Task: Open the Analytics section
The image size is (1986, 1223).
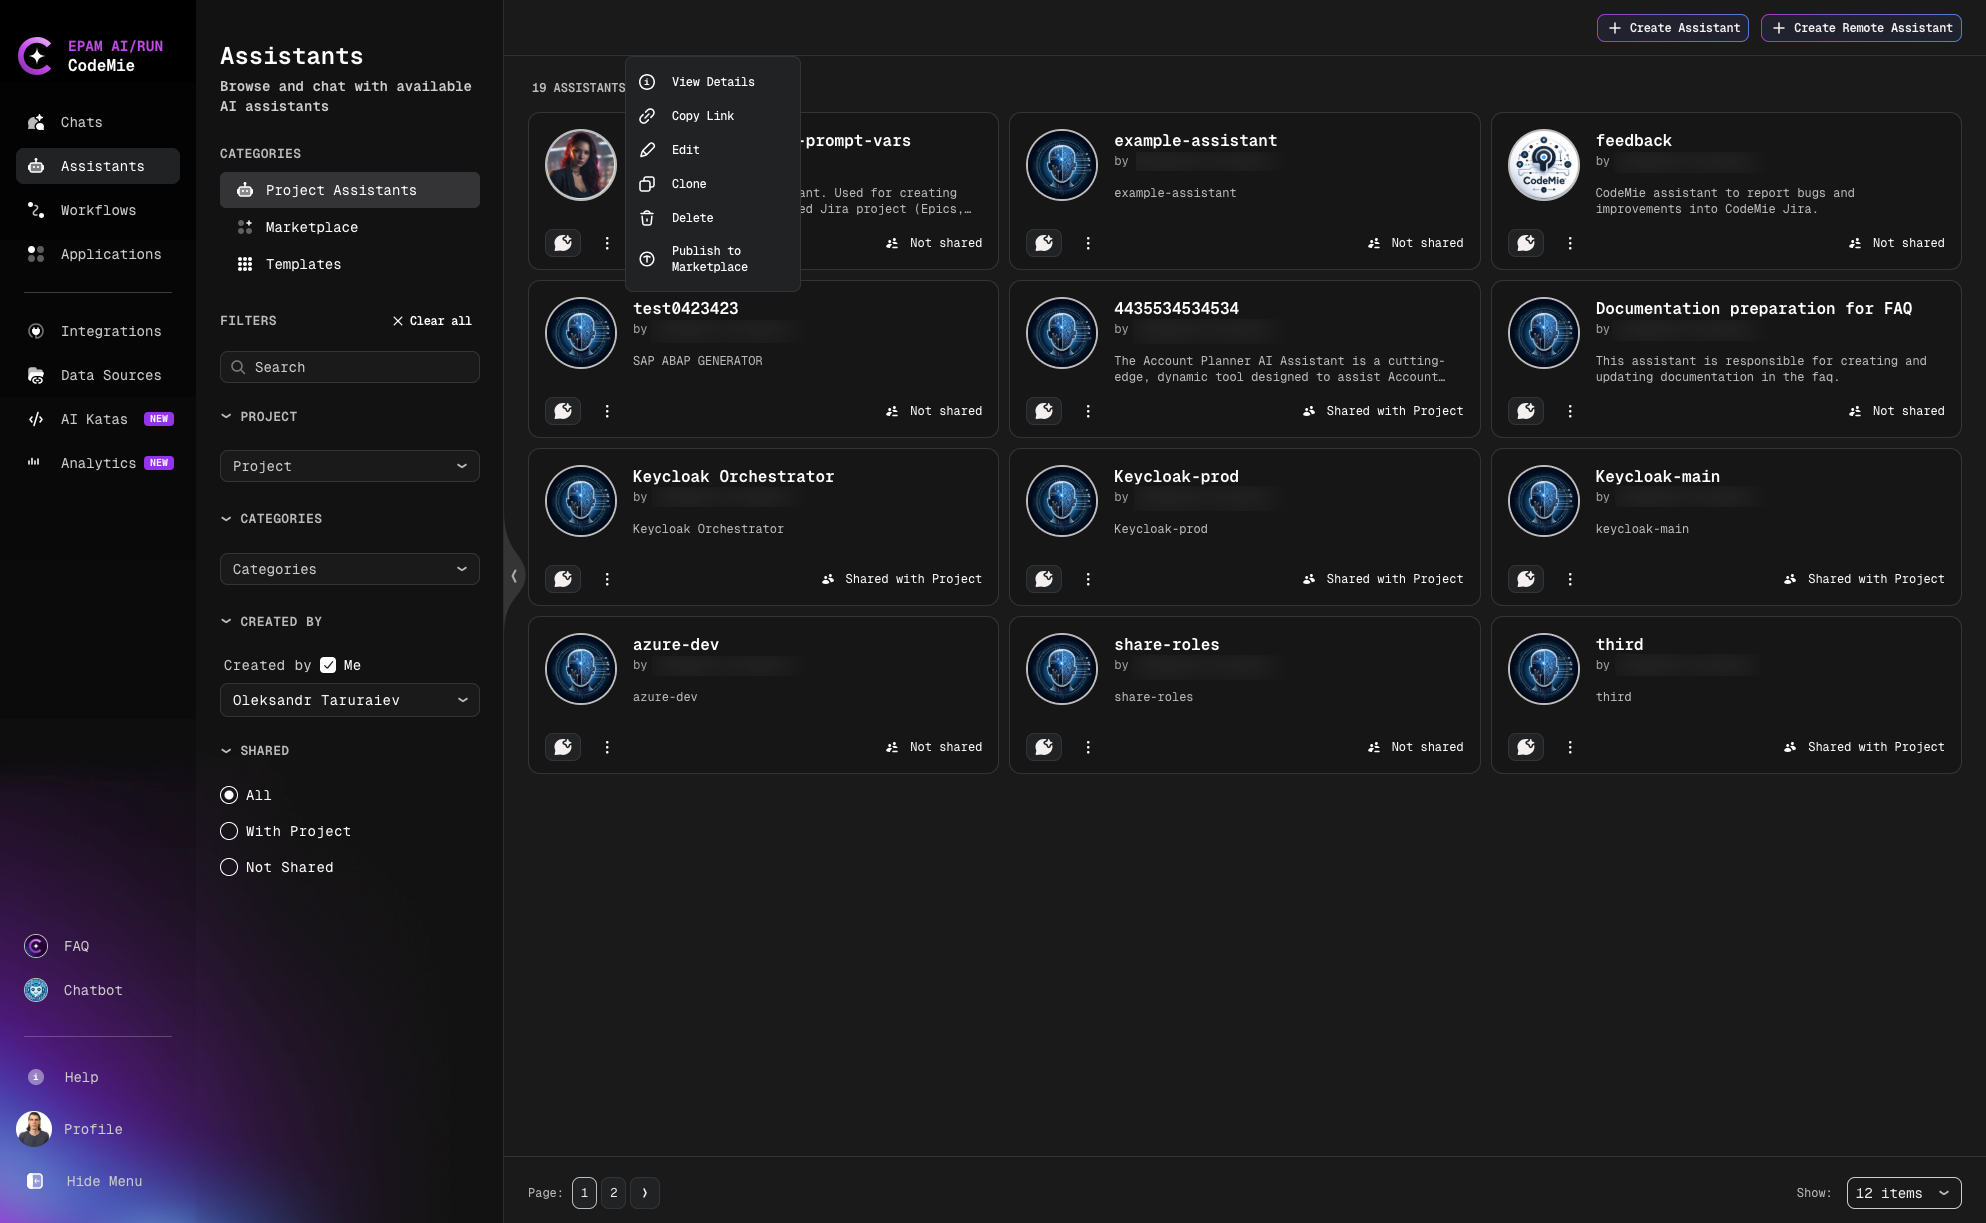Action: tap(98, 463)
